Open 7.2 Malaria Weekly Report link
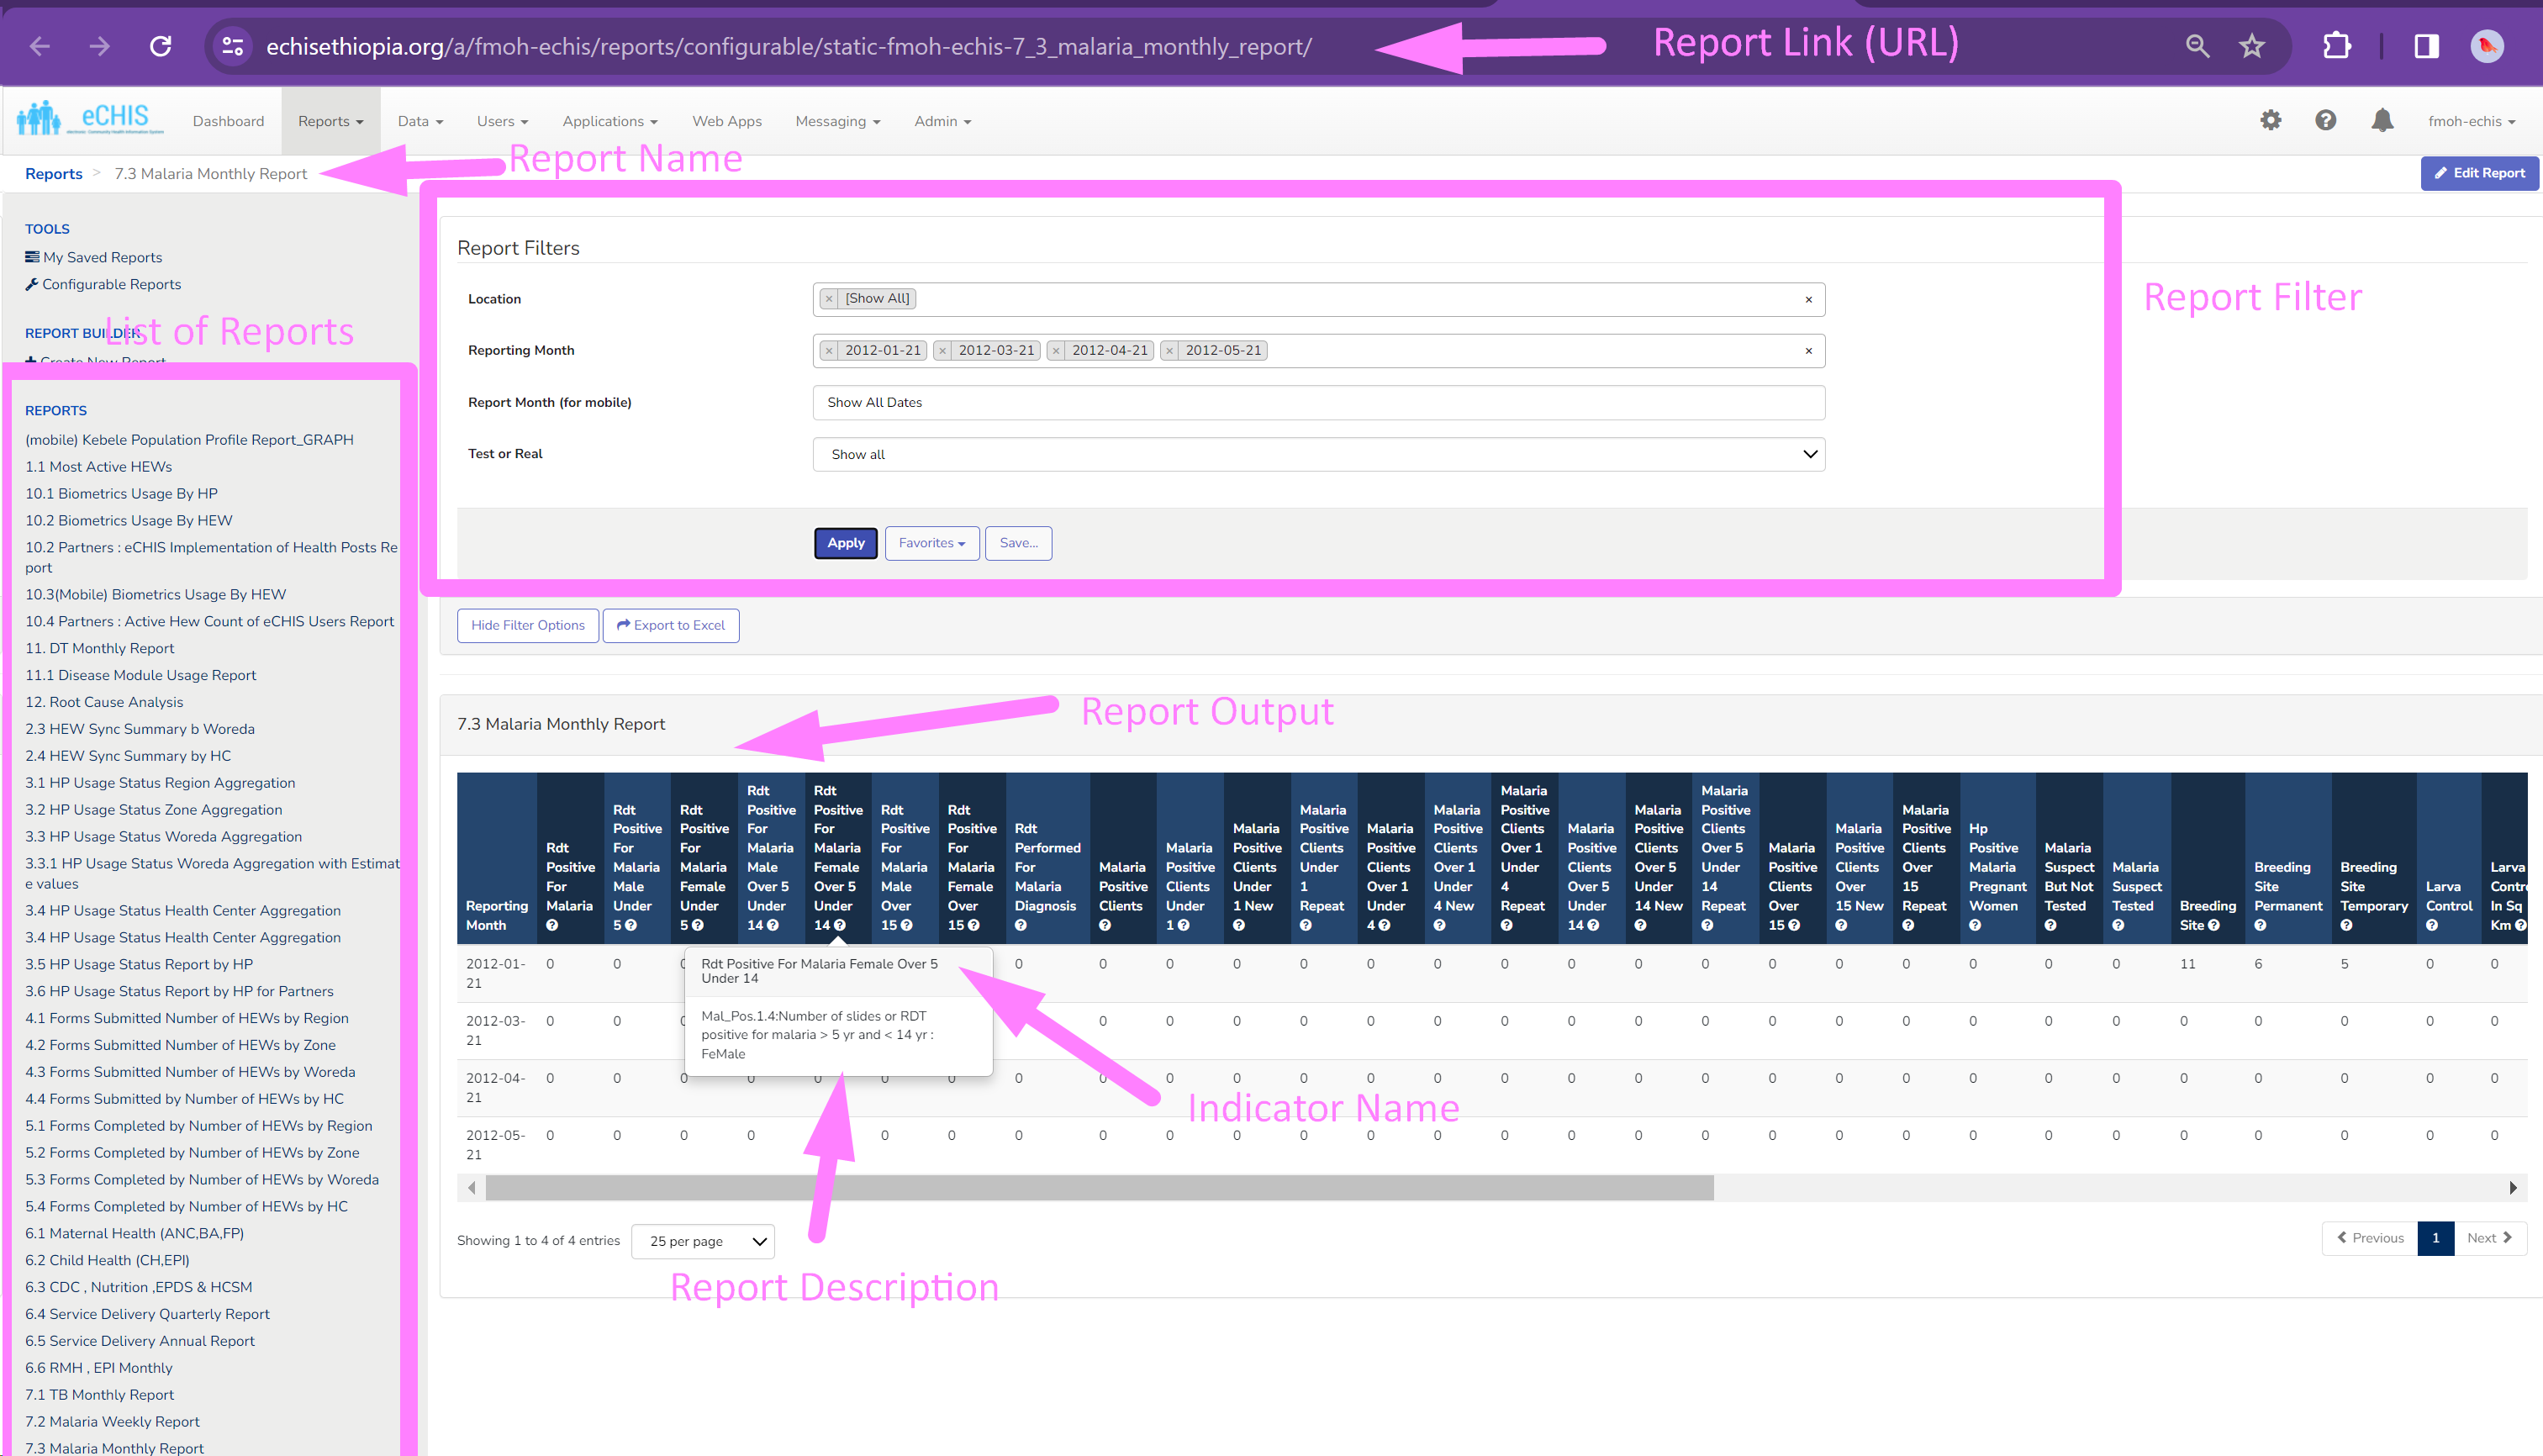The image size is (2543, 1456). point(112,1421)
